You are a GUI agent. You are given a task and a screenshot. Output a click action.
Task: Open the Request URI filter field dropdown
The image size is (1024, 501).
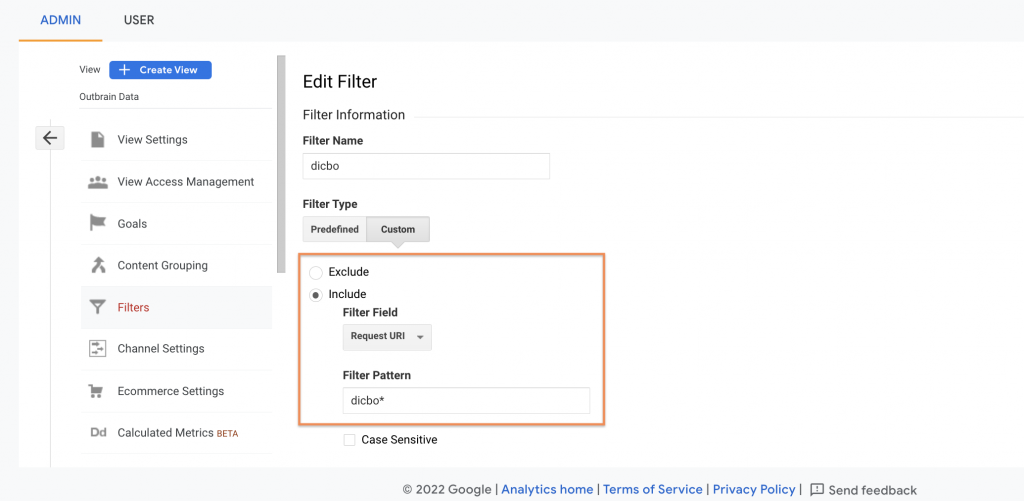click(x=387, y=337)
